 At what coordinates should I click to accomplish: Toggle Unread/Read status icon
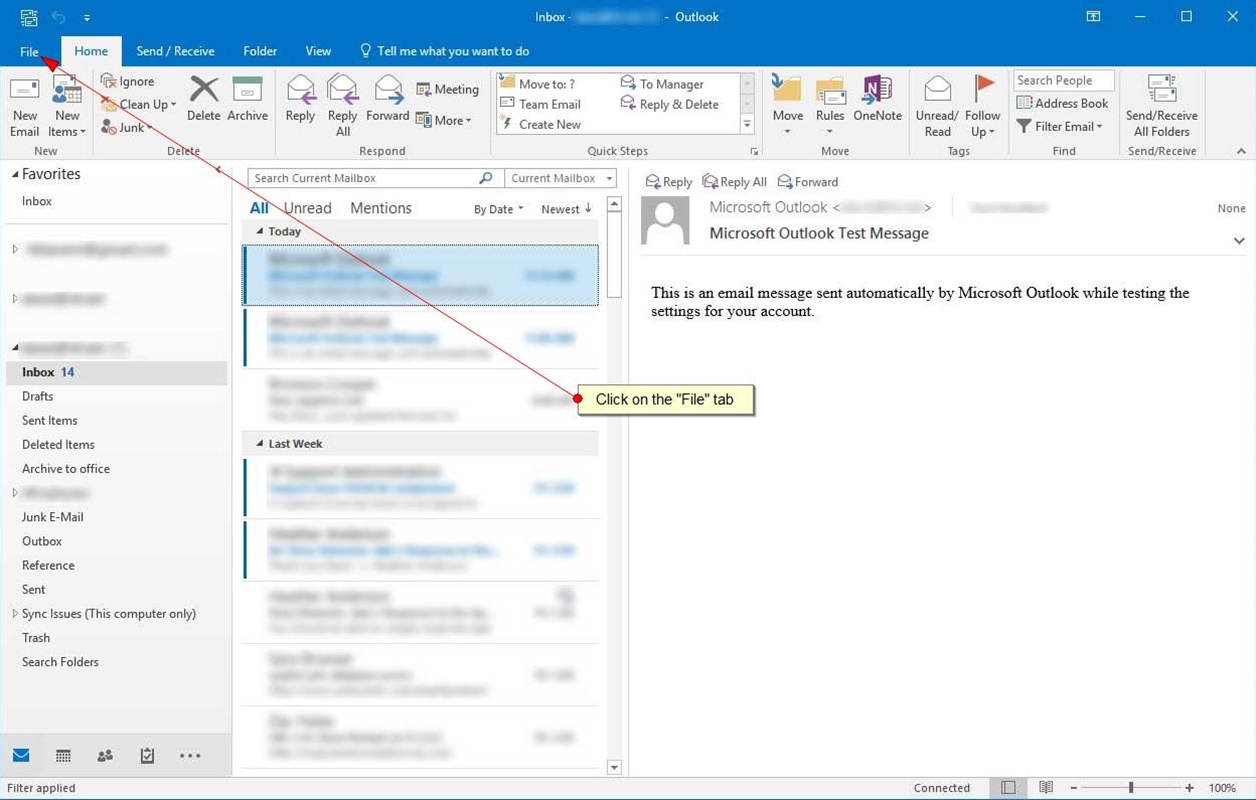(x=937, y=90)
